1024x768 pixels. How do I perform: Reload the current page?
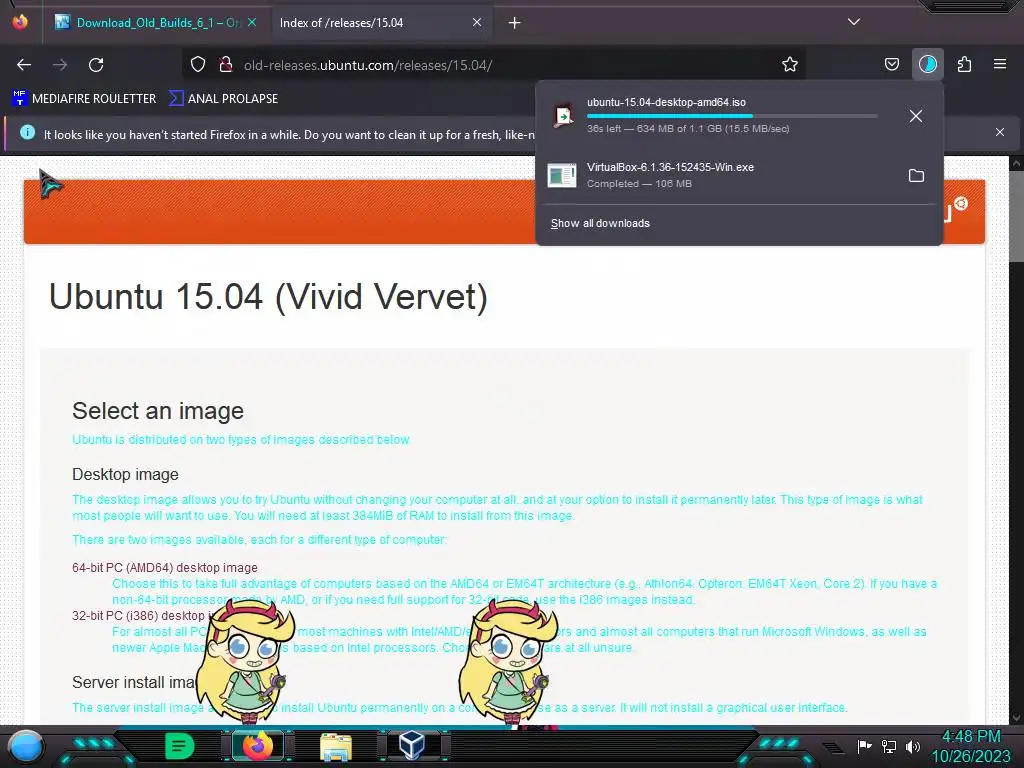coord(96,65)
